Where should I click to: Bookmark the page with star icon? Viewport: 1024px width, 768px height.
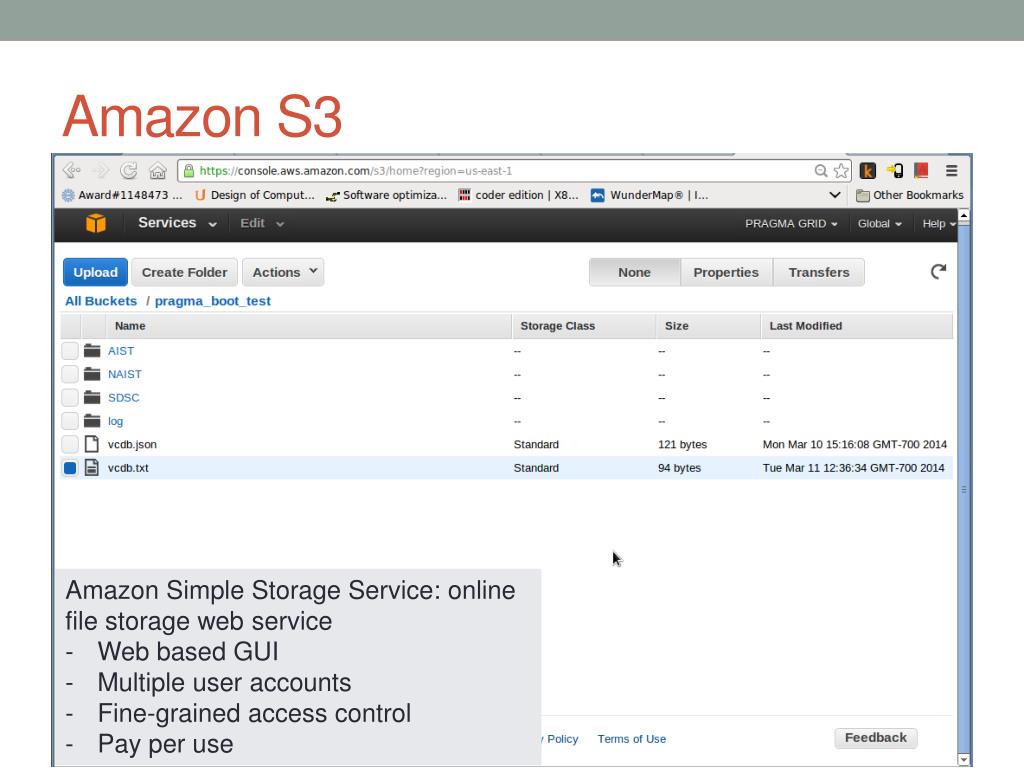841,170
